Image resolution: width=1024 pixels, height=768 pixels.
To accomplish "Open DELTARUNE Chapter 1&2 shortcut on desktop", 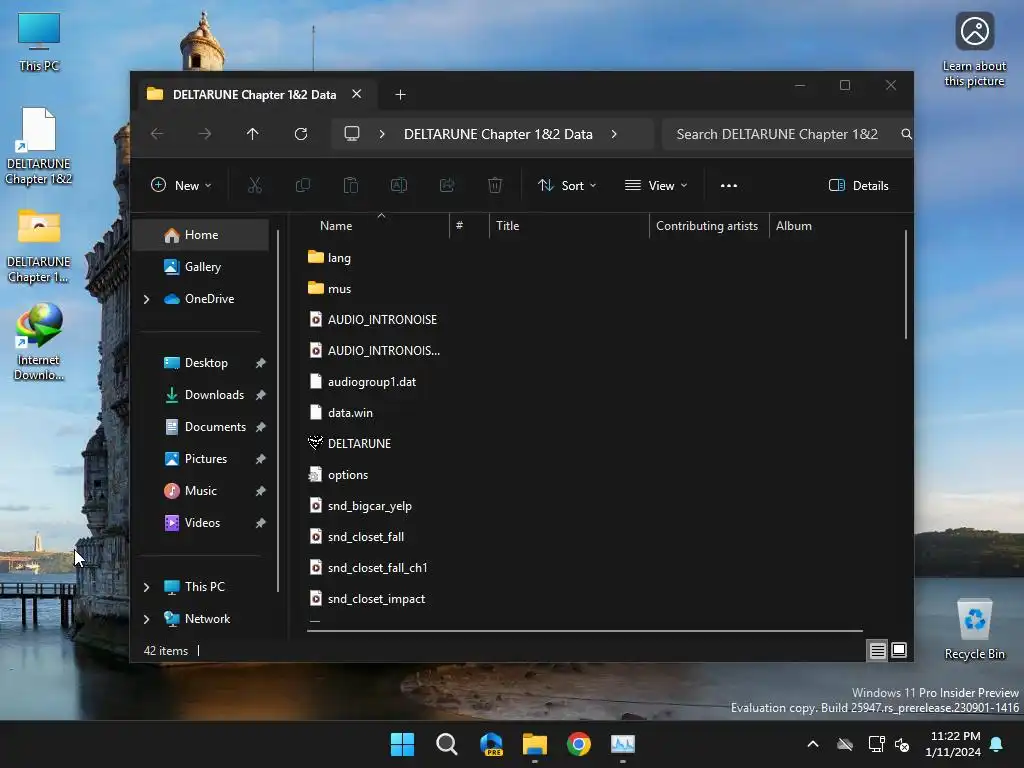I will pyautogui.click(x=39, y=146).
